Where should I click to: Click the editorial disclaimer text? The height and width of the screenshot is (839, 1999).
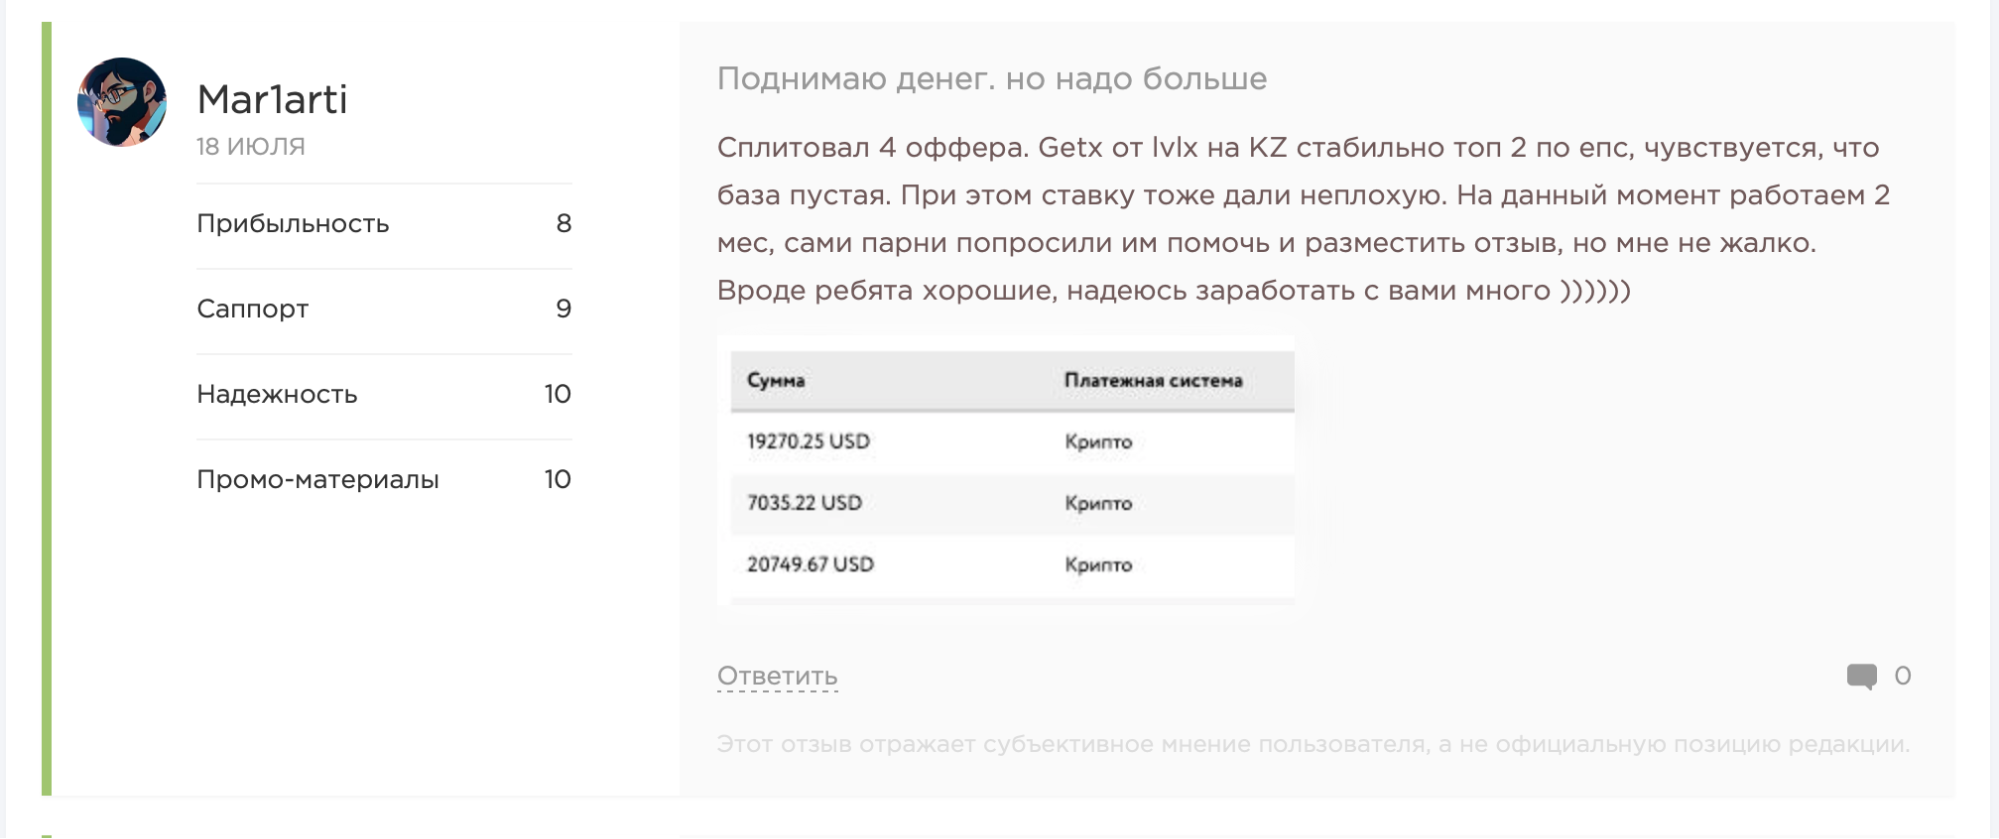(x=1313, y=745)
